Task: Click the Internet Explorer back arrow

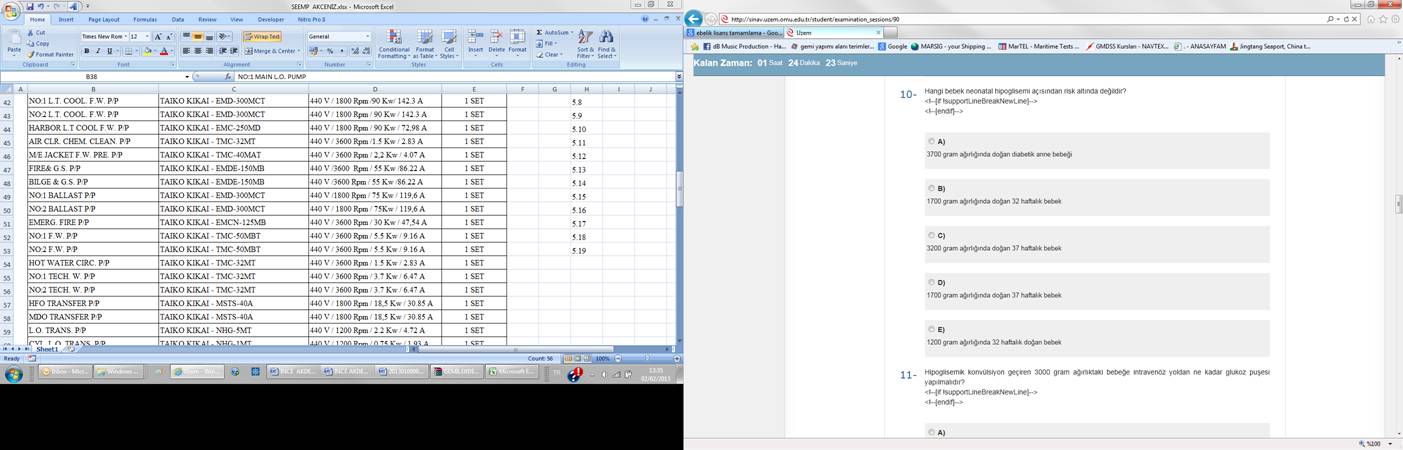Action: (x=694, y=18)
